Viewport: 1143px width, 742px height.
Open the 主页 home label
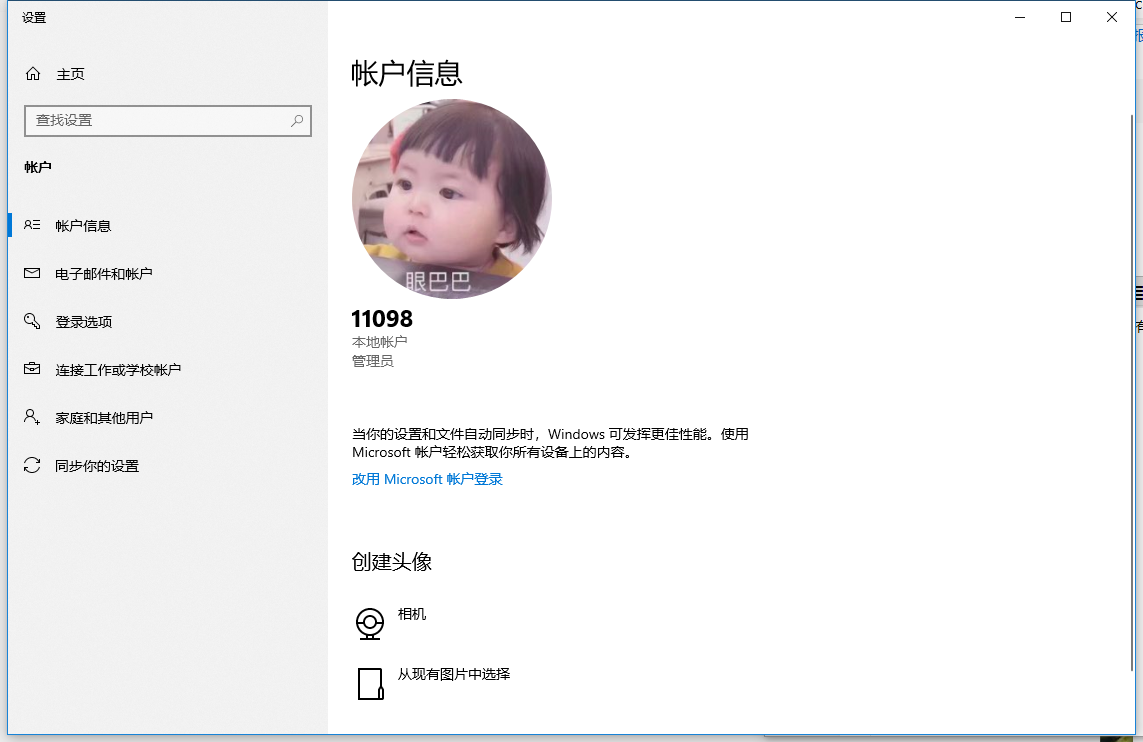[x=71, y=74]
